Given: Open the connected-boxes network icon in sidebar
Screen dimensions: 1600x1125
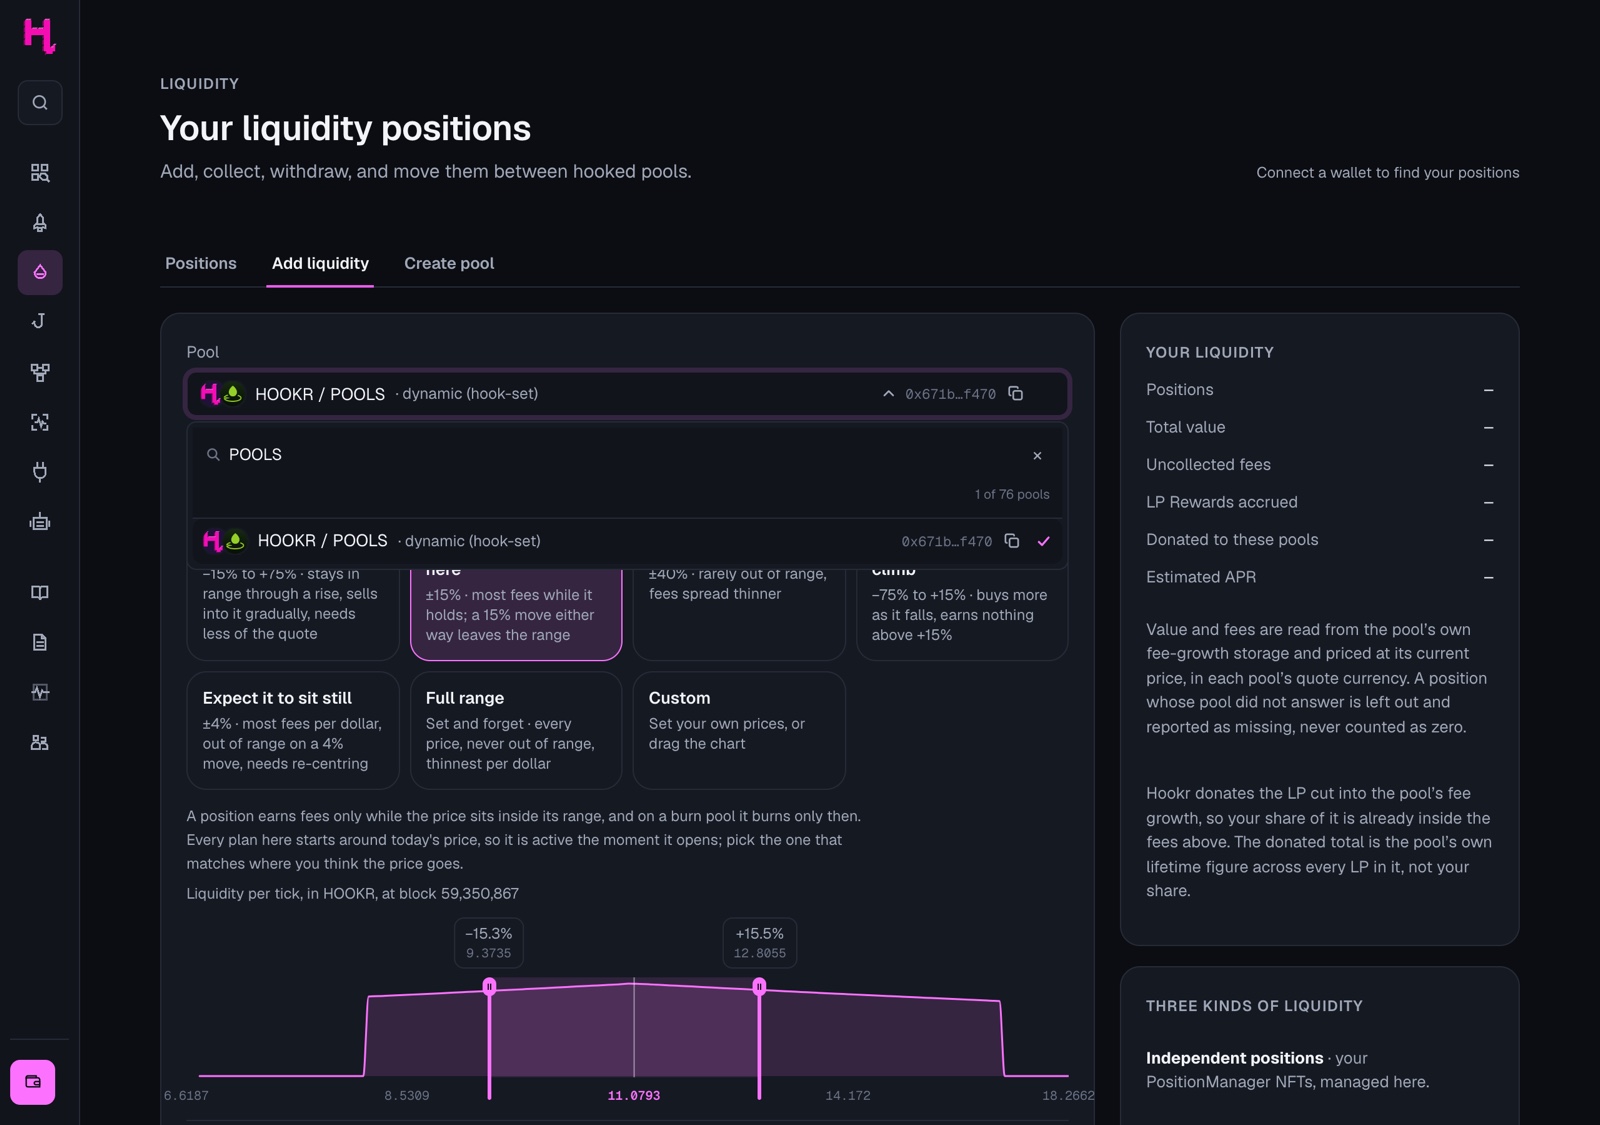Looking at the screenshot, I should coord(40,372).
